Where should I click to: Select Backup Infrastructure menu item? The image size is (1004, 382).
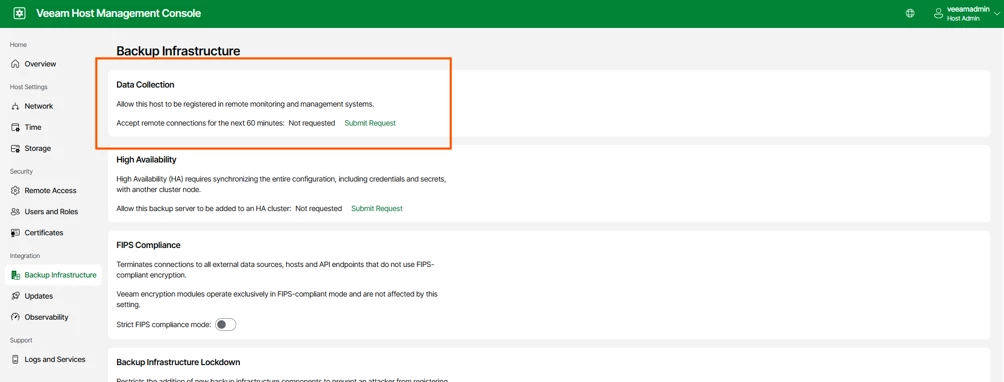[53, 275]
